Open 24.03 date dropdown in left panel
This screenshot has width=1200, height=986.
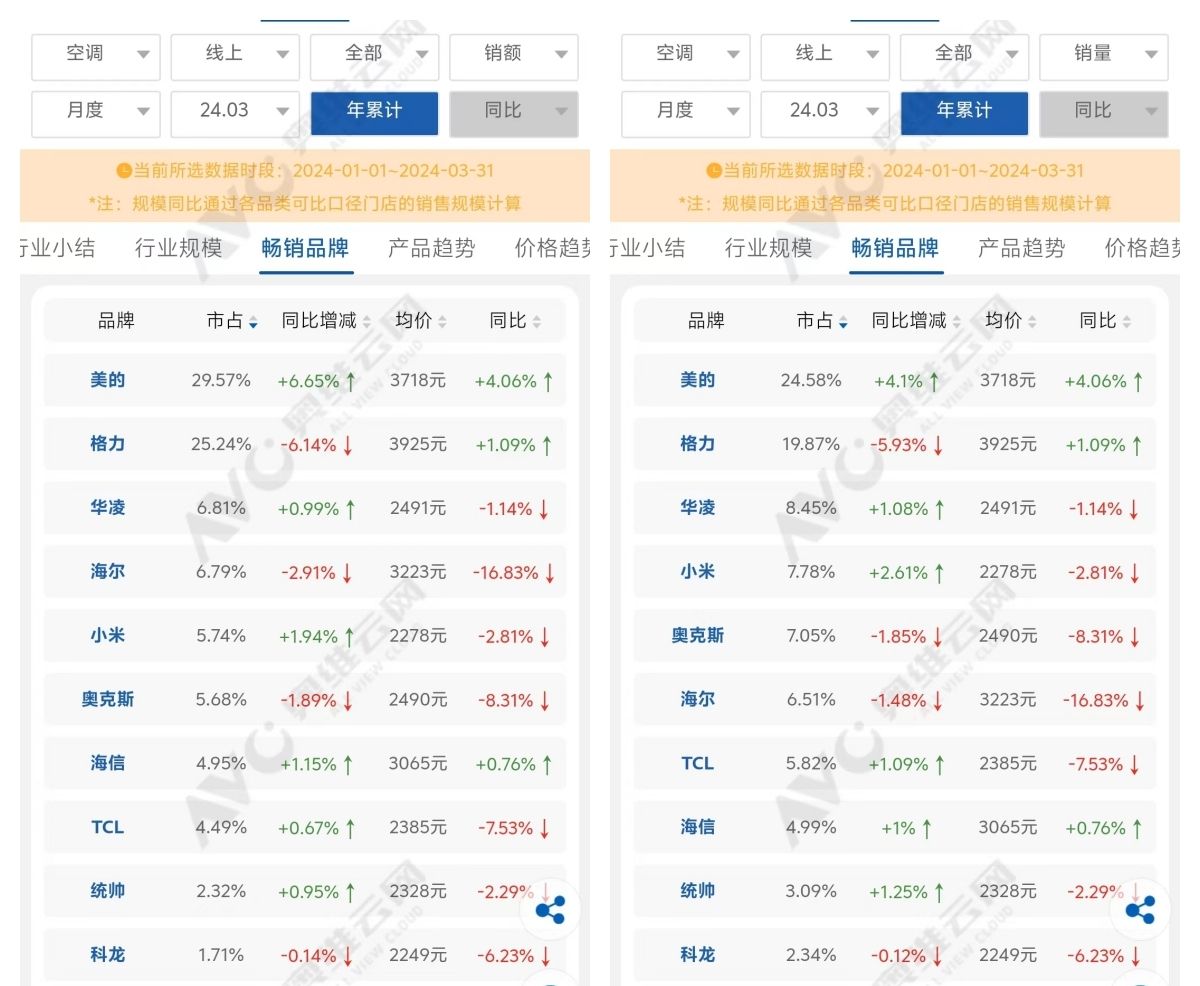235,113
